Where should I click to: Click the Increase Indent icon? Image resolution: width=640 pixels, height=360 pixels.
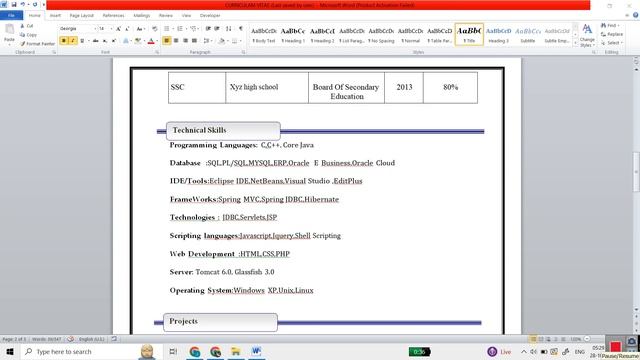[x=217, y=29]
